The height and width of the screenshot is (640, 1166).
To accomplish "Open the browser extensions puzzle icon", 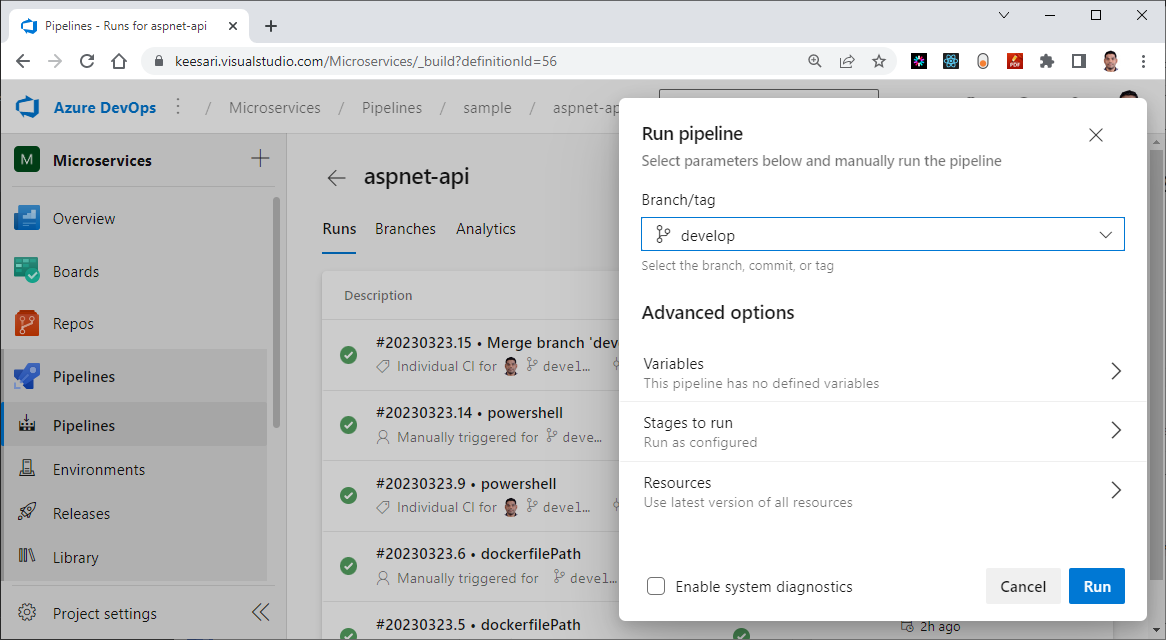I will pyautogui.click(x=1047, y=61).
